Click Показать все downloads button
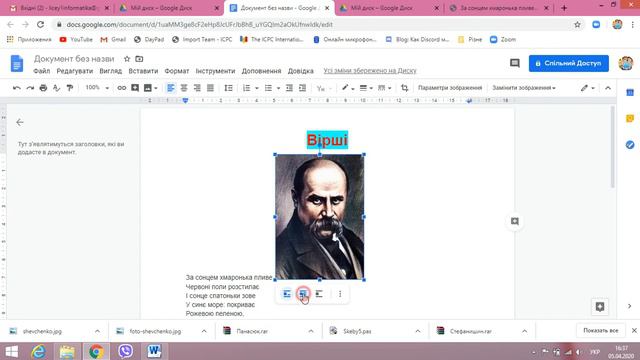The width and height of the screenshot is (640, 360). [600, 331]
